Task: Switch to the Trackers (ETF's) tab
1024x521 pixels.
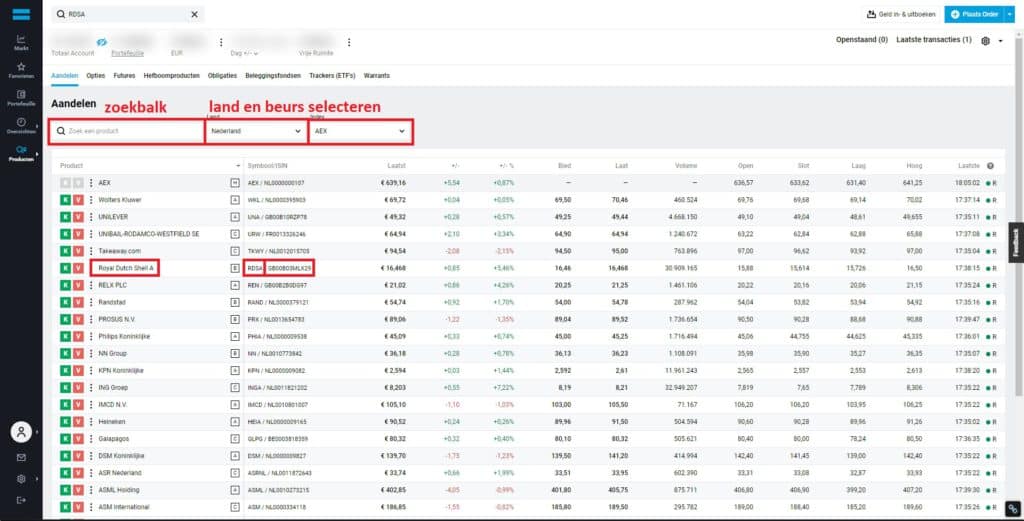Action: (x=332, y=76)
